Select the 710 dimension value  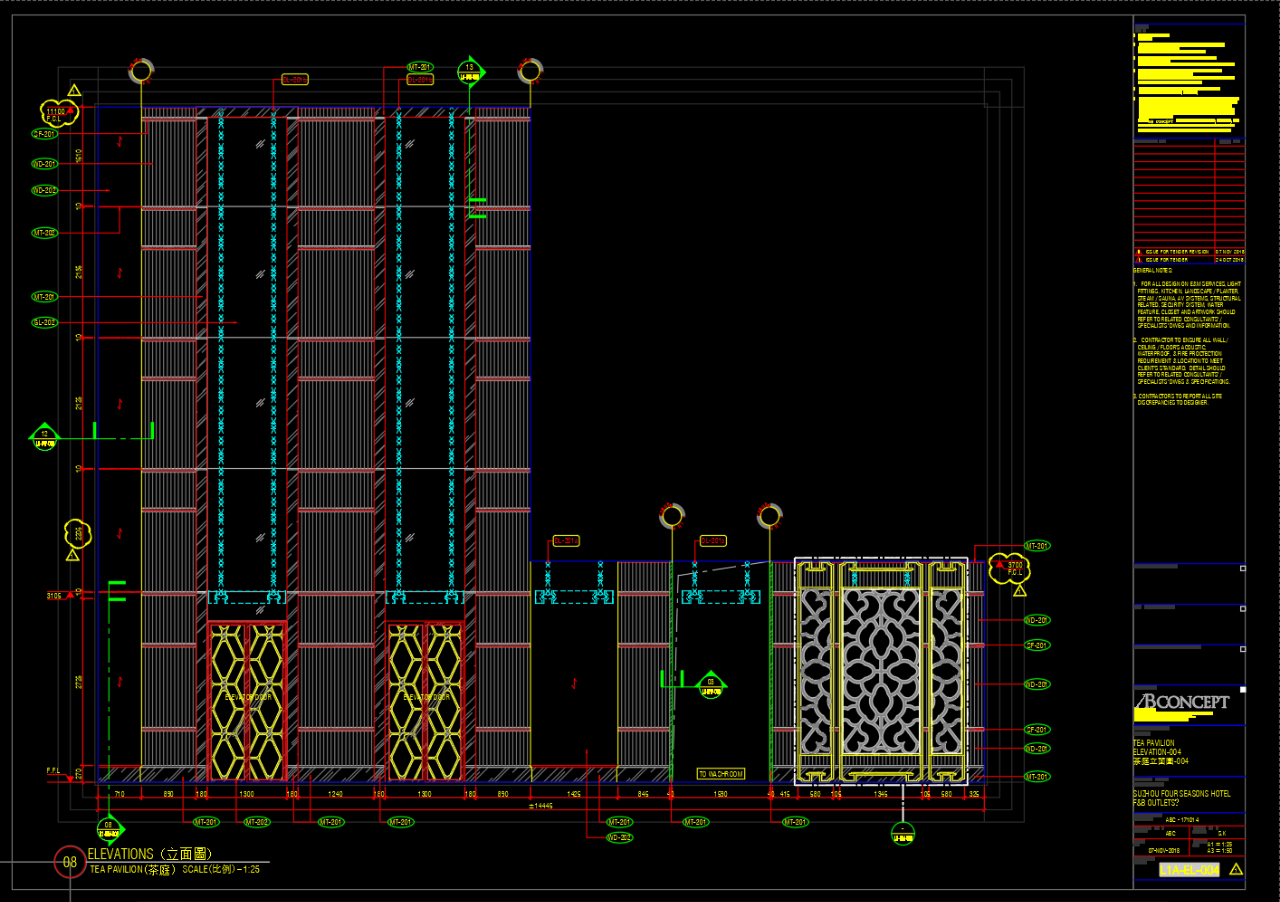119,794
